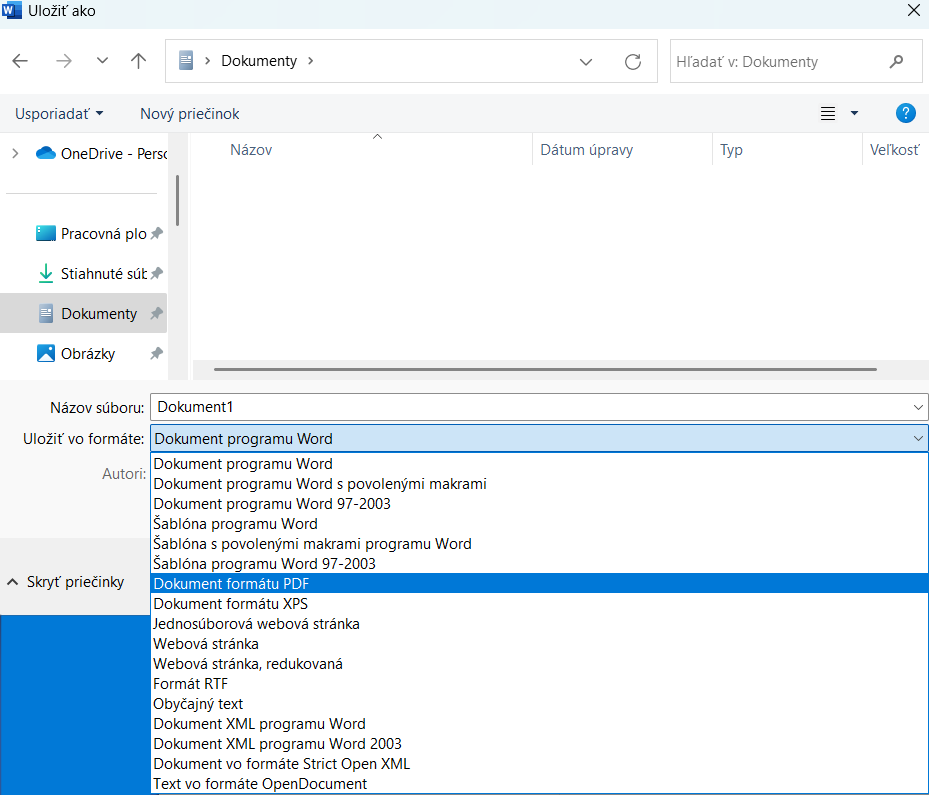Choose Dokument programu Word 97-2003
The width and height of the screenshot is (929, 795).
[x=539, y=504]
